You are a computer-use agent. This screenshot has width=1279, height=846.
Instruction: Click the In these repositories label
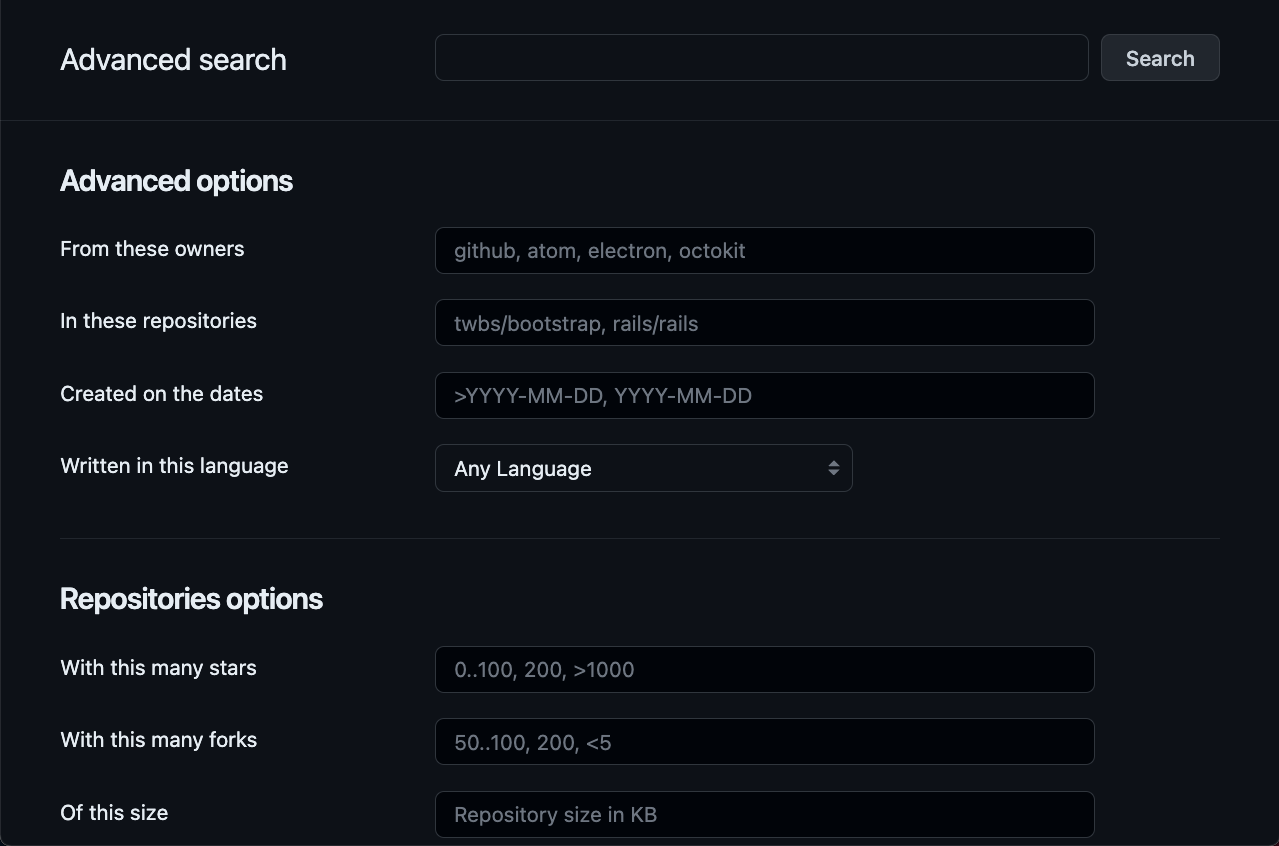[158, 321]
